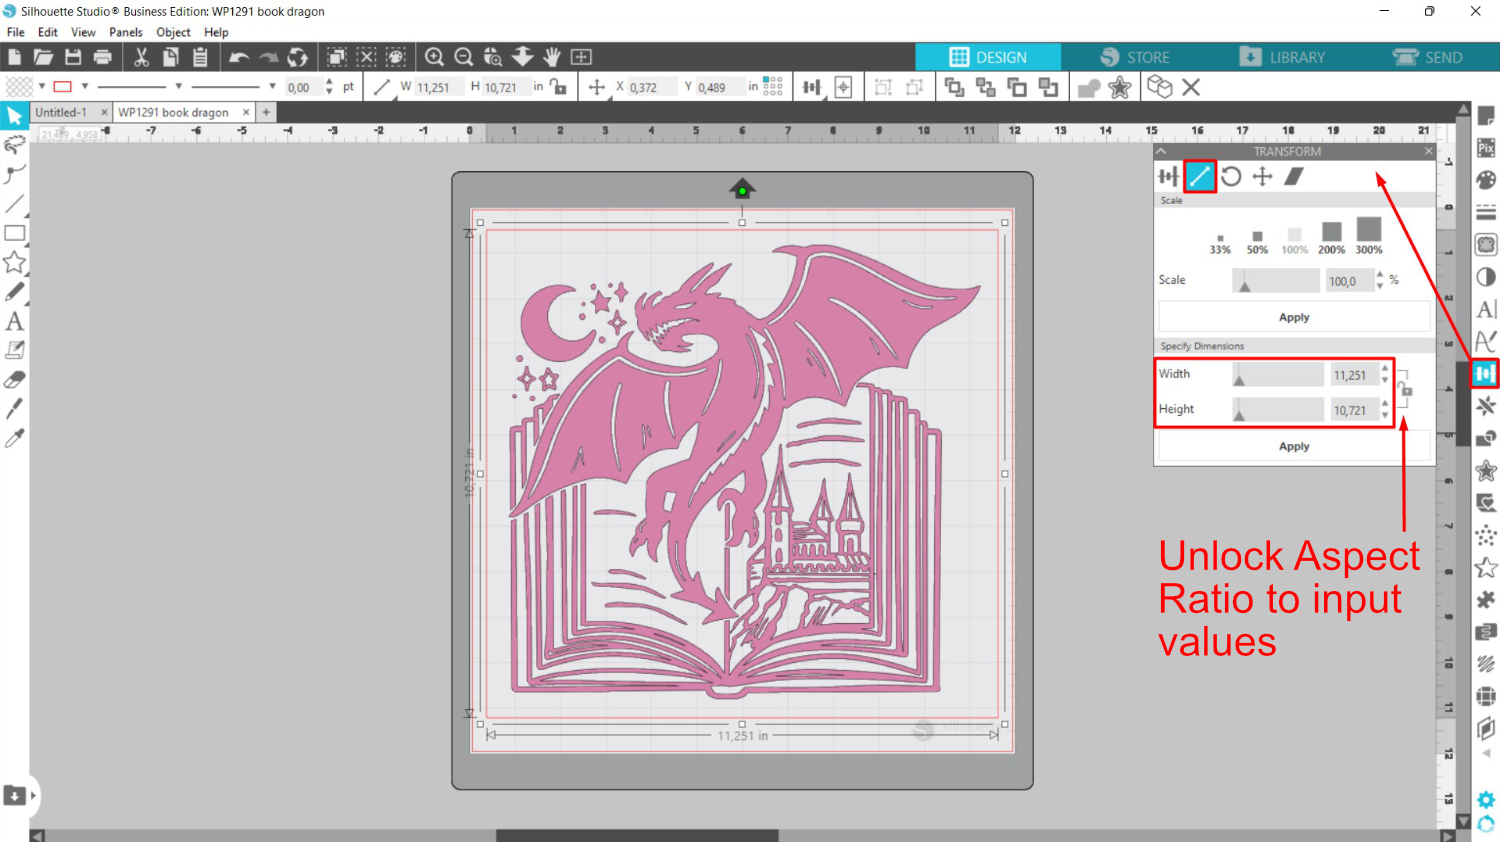This screenshot has width=1500, height=842.
Task: Zoom in on the design canvas
Action: [x=434, y=57]
